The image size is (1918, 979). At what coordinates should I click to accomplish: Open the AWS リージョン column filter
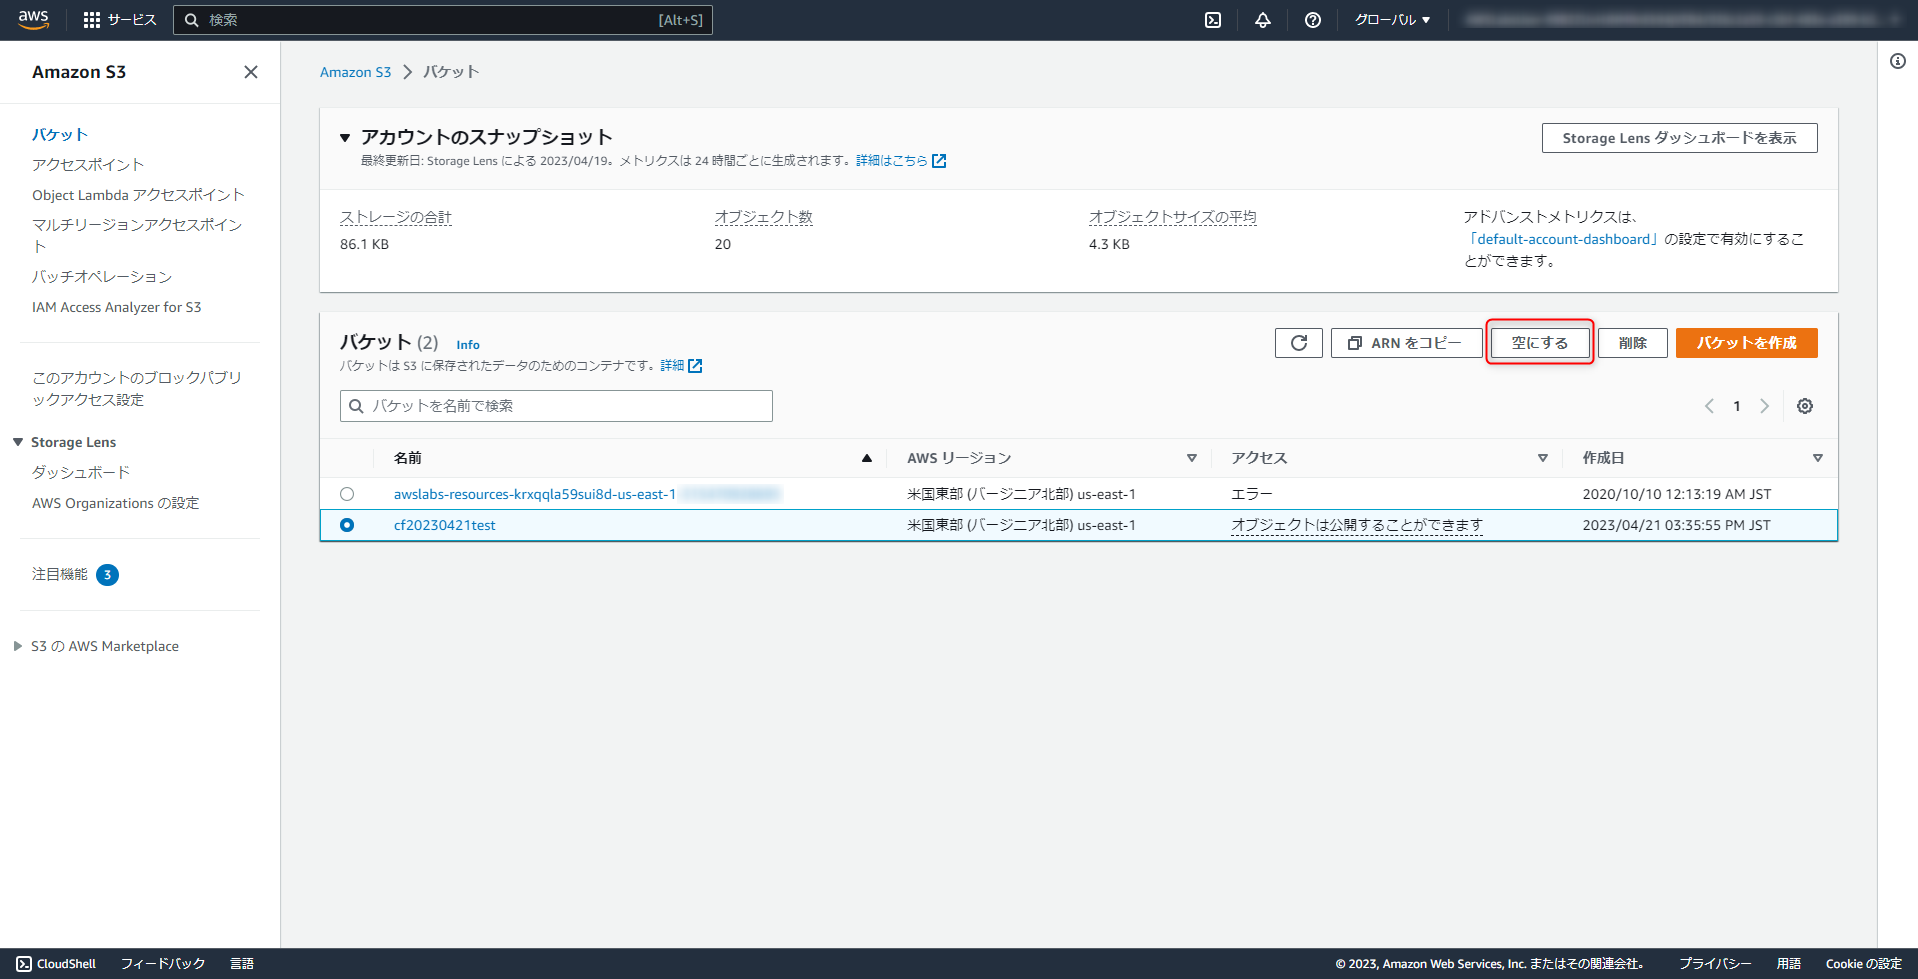[x=1191, y=457]
